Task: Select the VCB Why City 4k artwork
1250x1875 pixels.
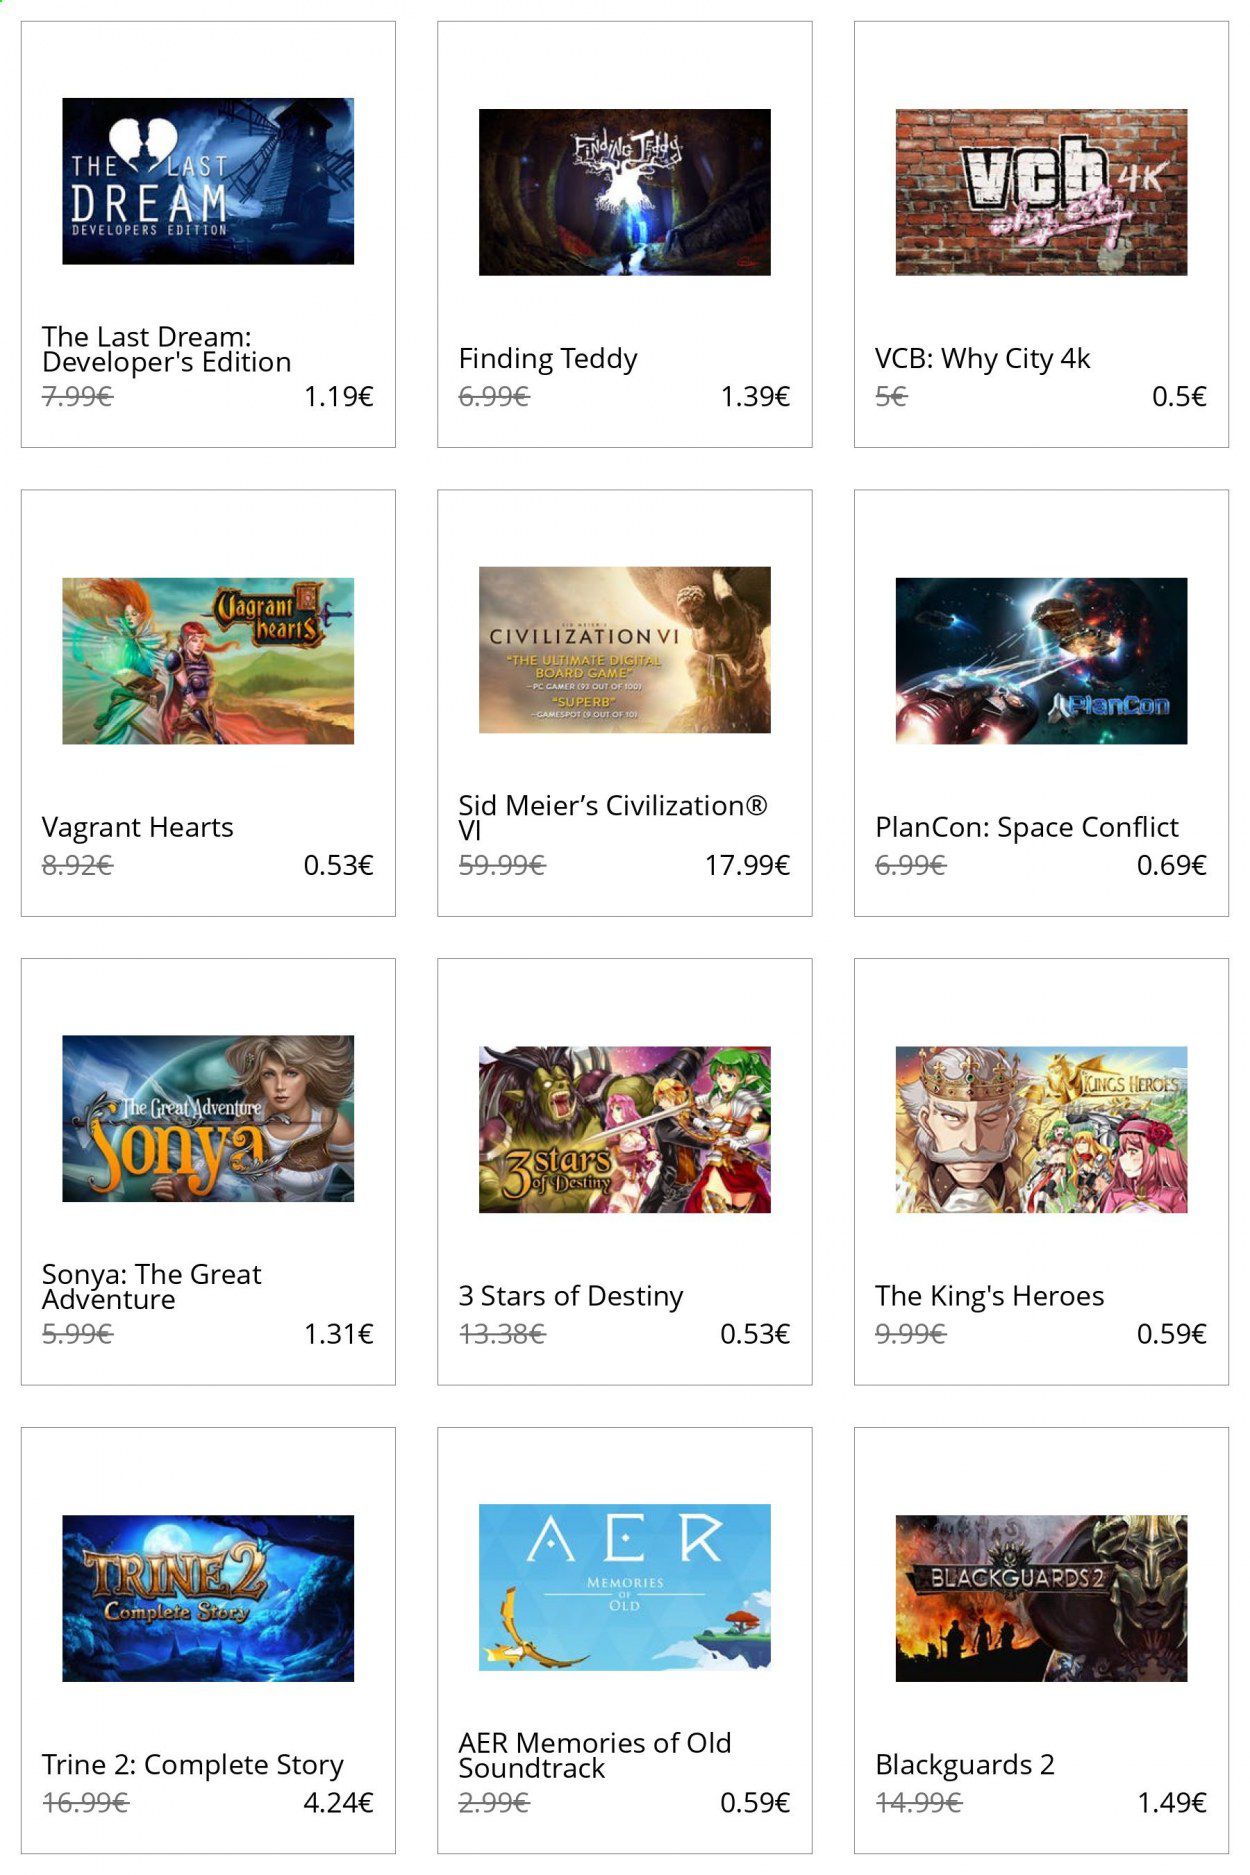Action: click(x=1041, y=192)
